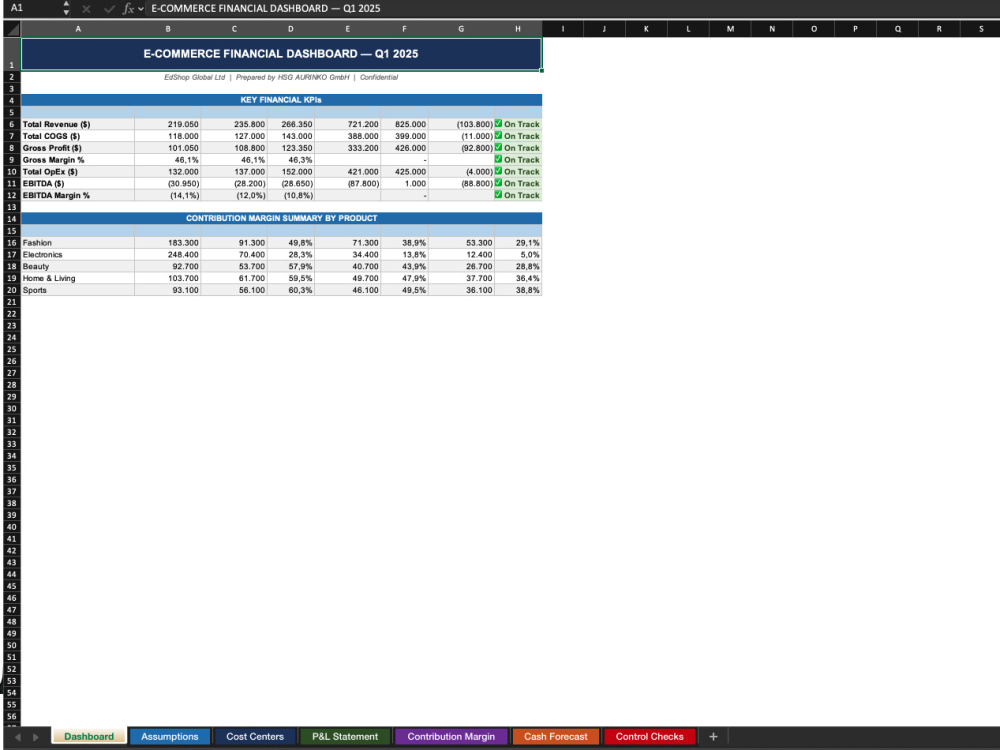Click the Fashion product row label
1000x750 pixels.
(78, 243)
